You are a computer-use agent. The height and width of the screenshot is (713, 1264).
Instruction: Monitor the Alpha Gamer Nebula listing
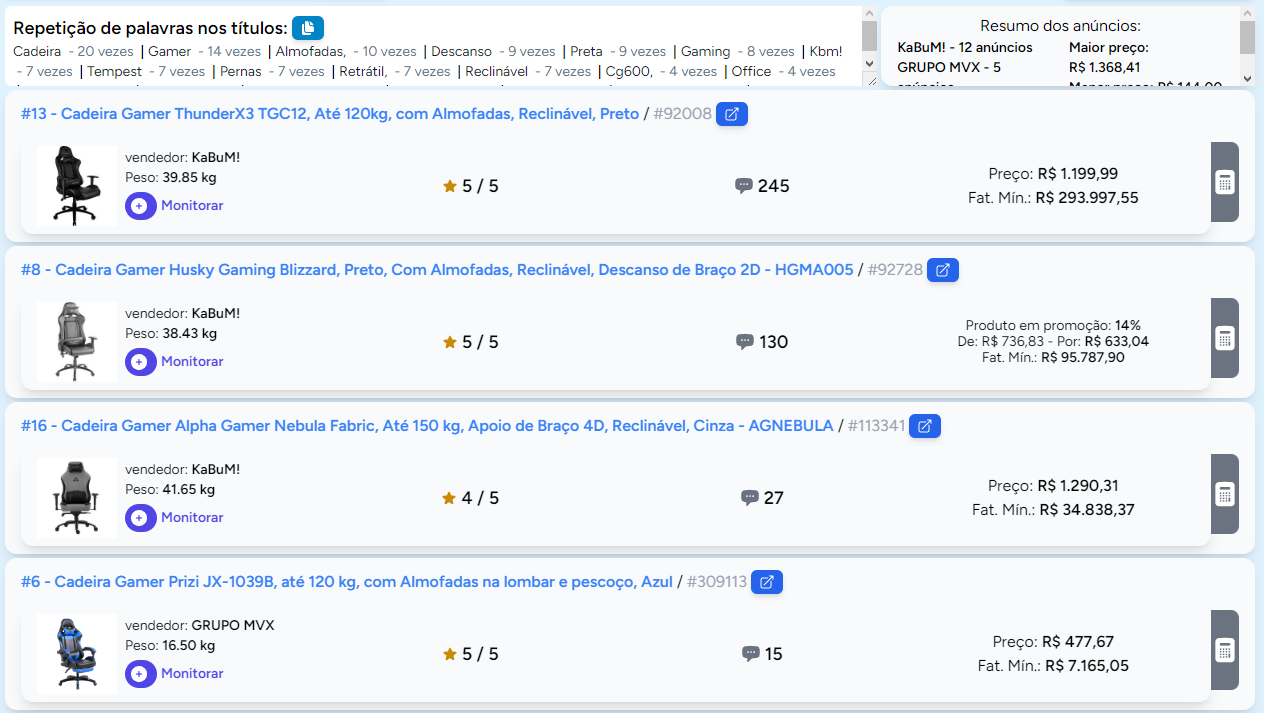[x=175, y=517]
